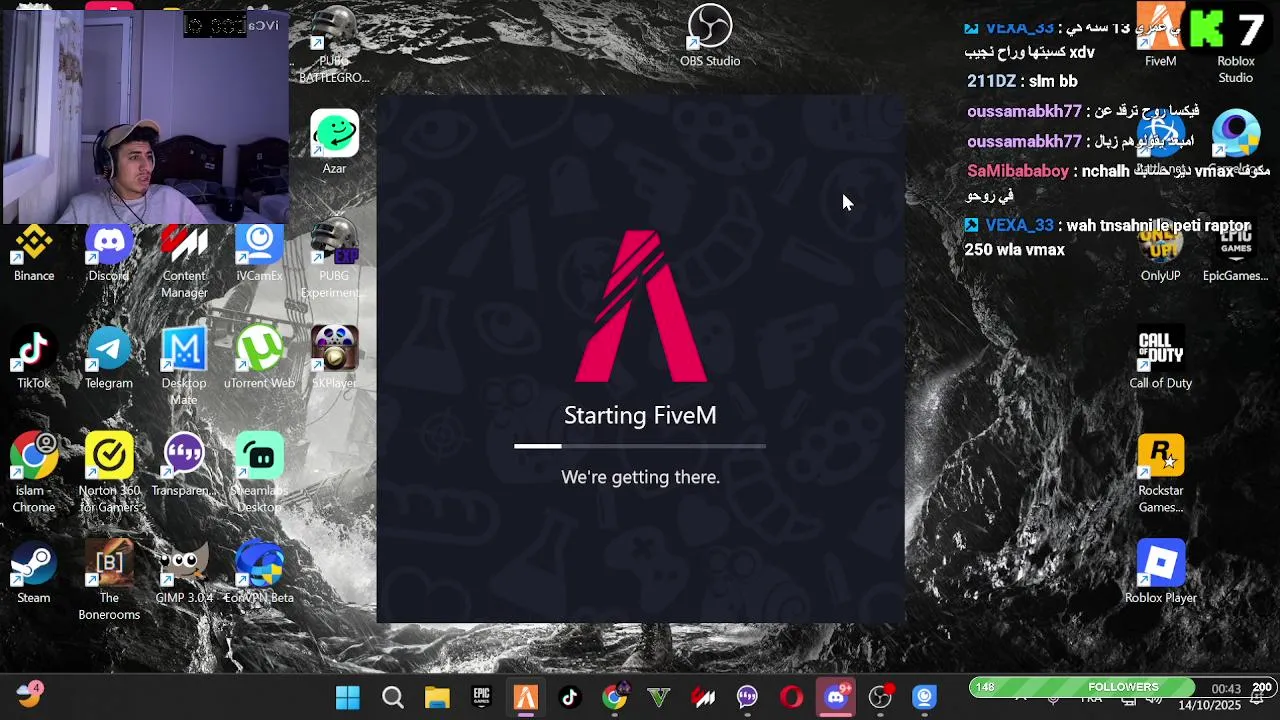Switch to Discord in the taskbar
The image size is (1280, 720).
click(836, 697)
